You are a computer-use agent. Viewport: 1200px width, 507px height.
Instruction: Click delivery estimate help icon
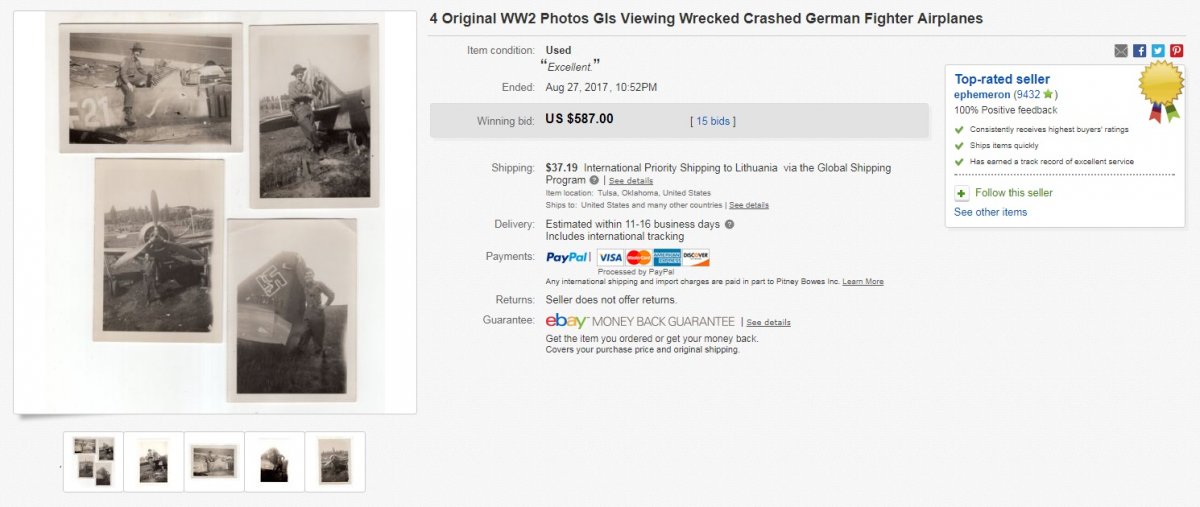pos(729,224)
